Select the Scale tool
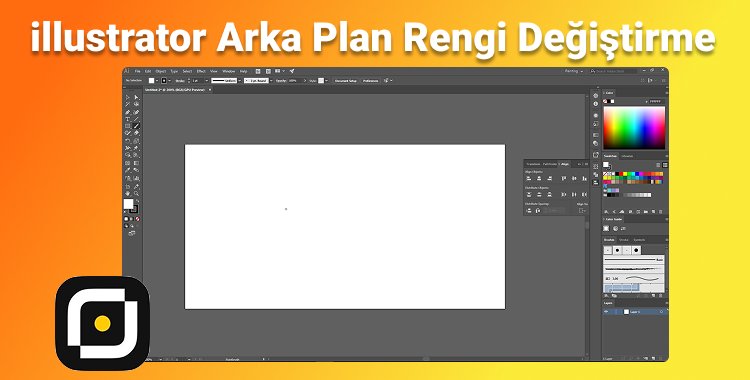 [x=136, y=141]
